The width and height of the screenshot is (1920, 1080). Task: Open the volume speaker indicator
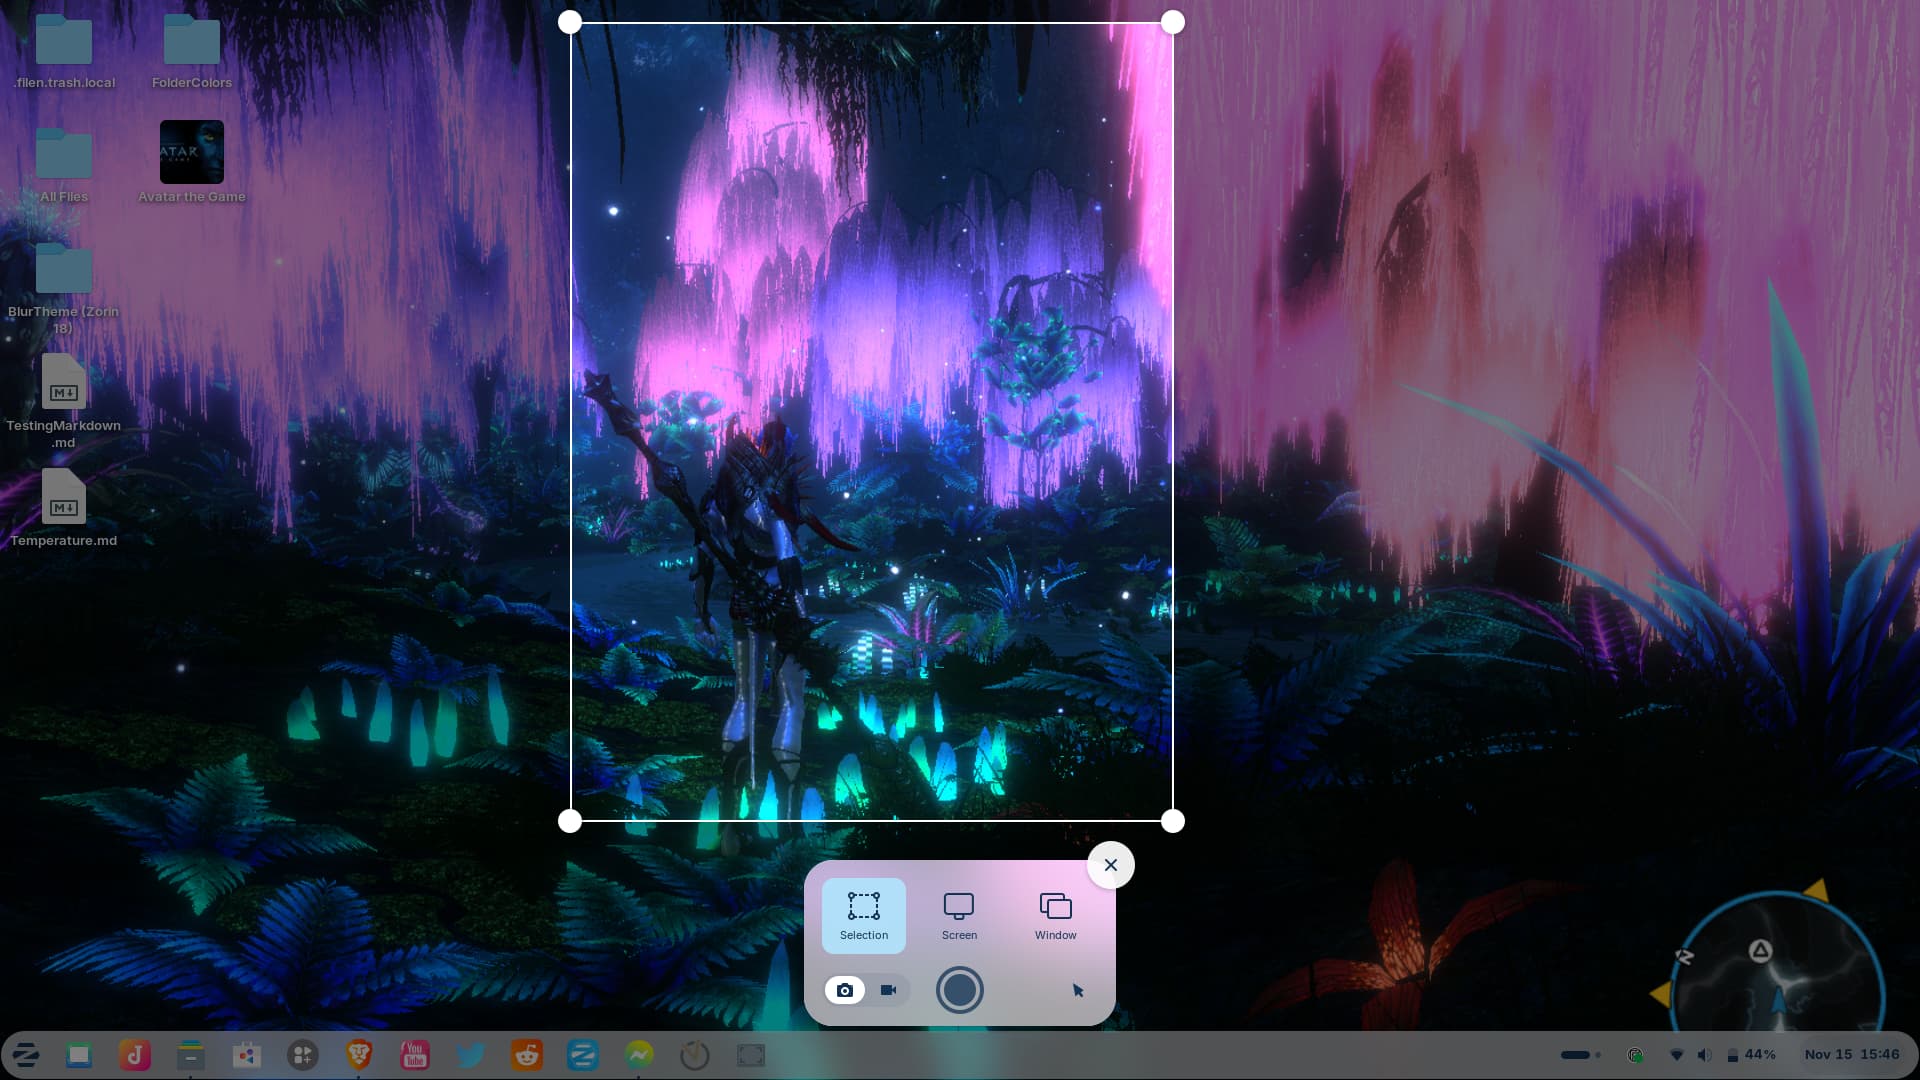click(1705, 1055)
